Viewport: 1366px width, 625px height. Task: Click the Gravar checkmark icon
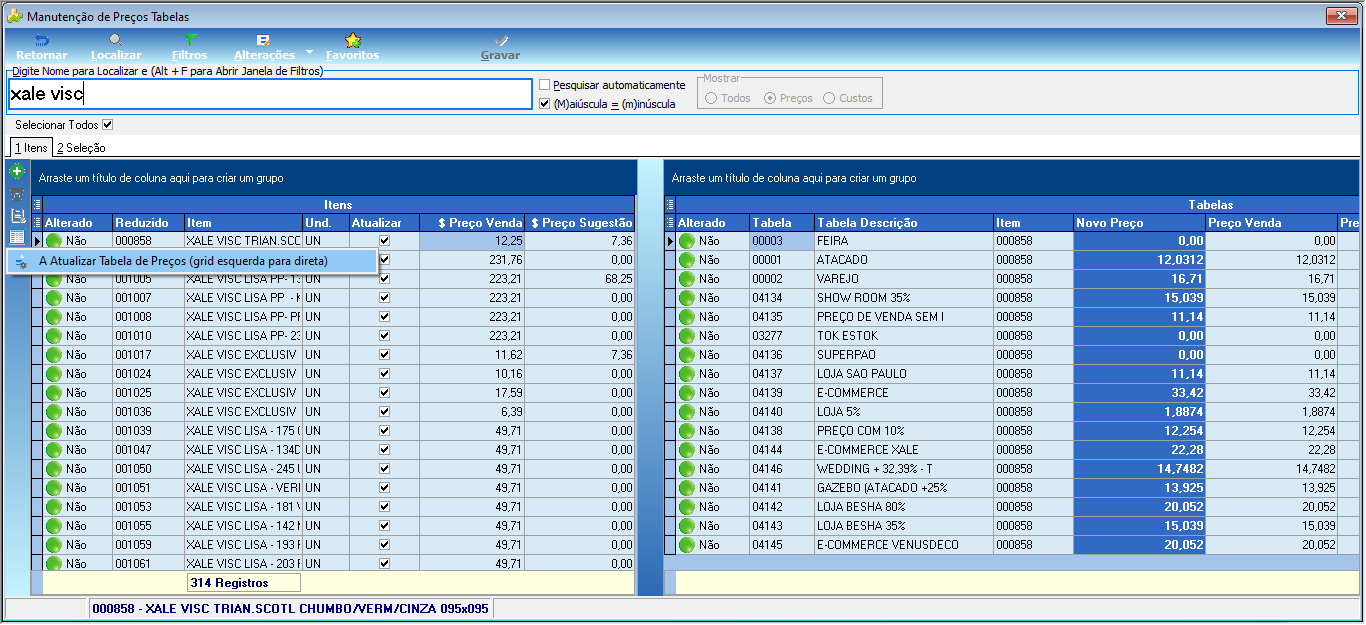(x=500, y=40)
